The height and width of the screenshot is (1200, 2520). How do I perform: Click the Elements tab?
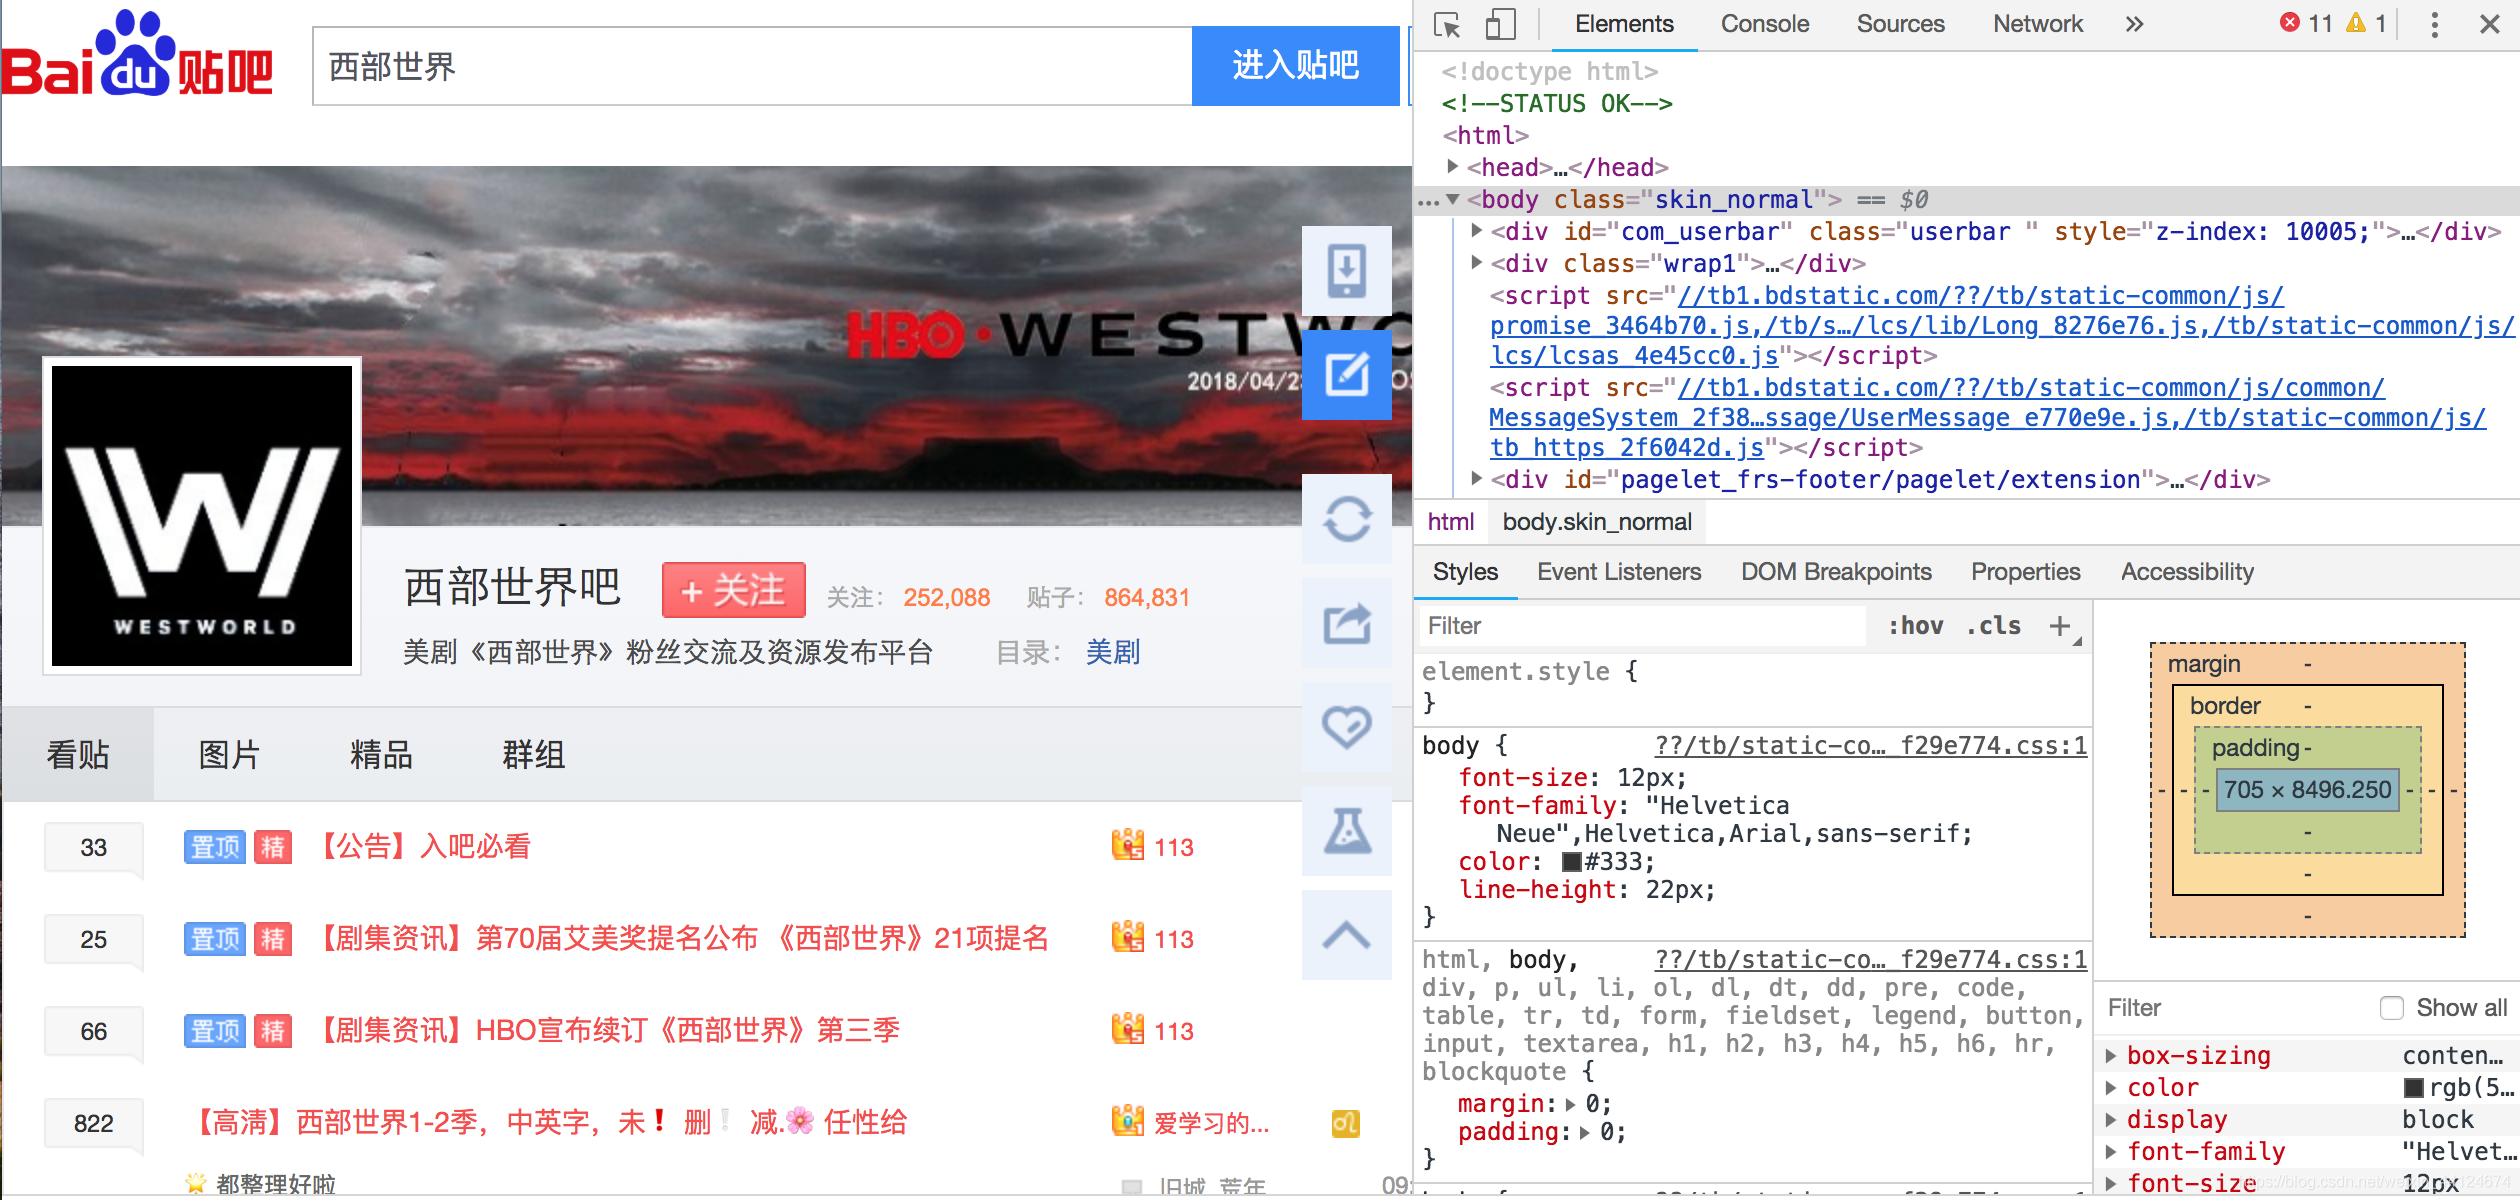click(1624, 24)
